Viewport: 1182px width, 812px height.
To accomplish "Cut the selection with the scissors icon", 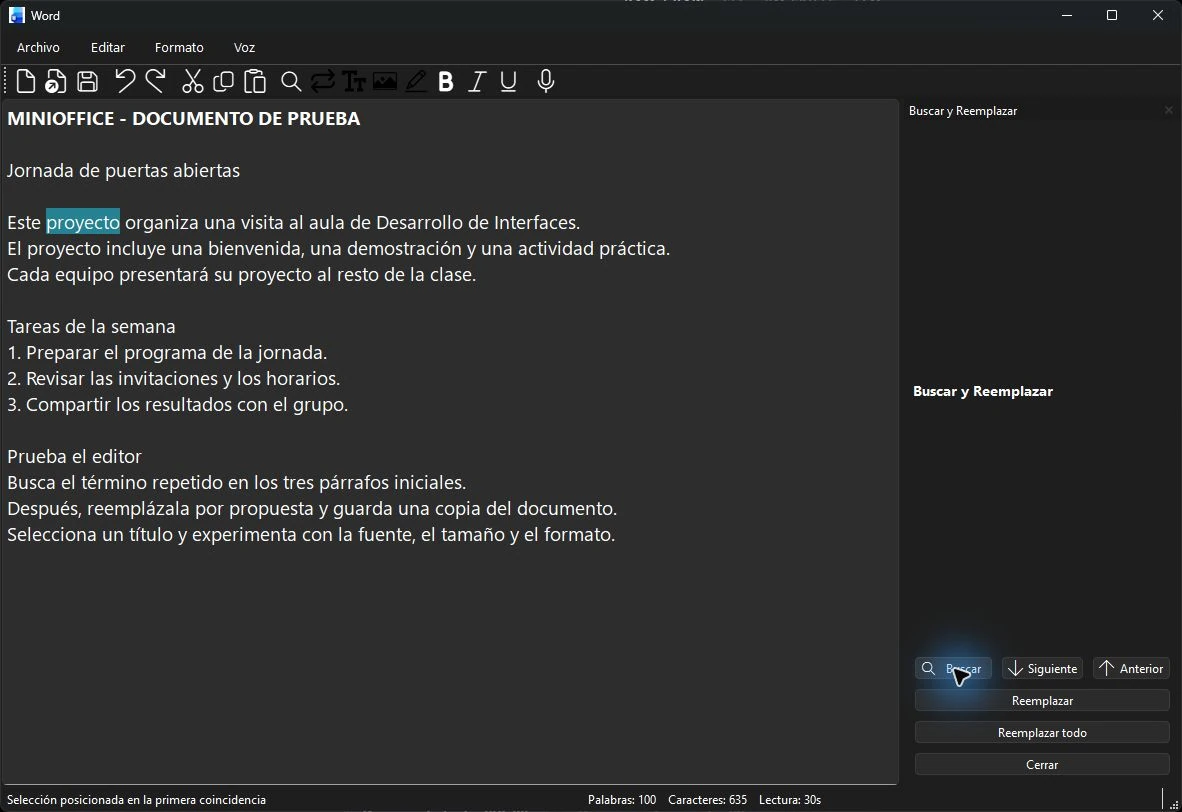I will click(x=192, y=81).
